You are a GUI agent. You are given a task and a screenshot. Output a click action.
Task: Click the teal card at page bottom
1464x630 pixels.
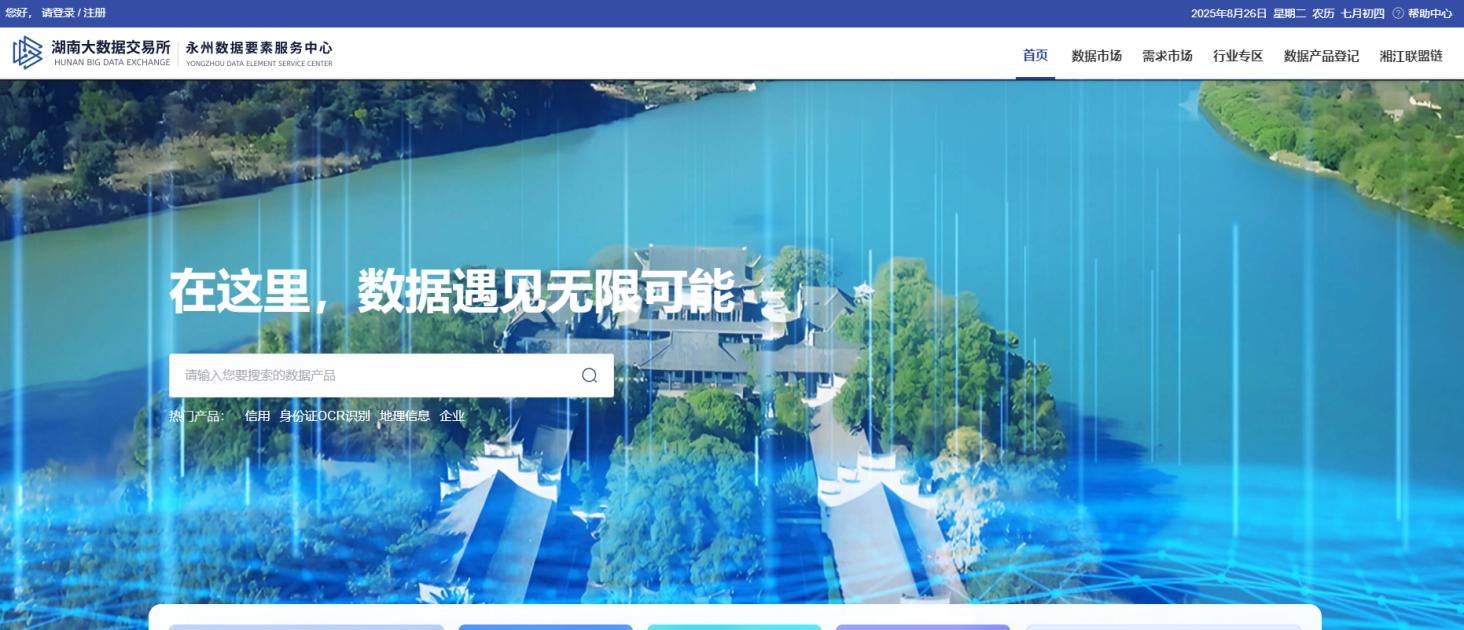tap(734, 626)
